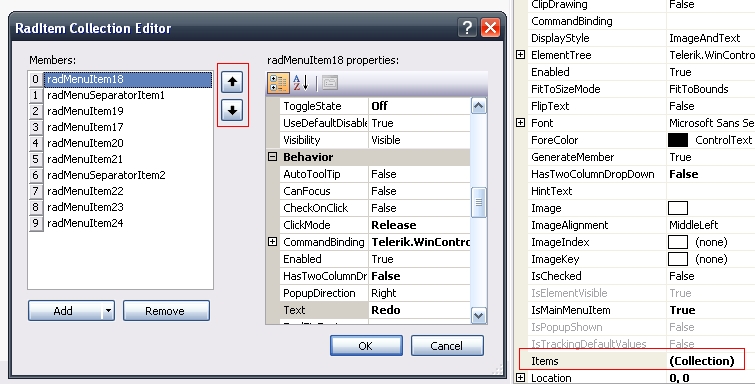
Task: Click the Add button
Action: pyautogui.click(x=65, y=311)
